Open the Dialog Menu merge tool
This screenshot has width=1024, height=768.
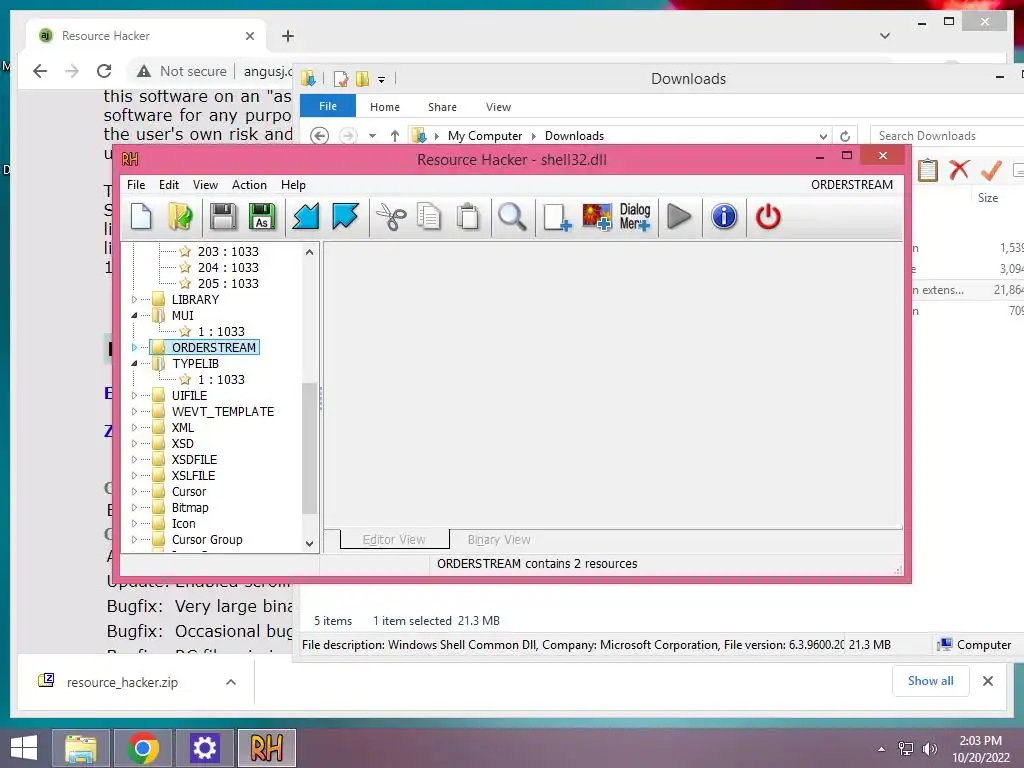635,217
